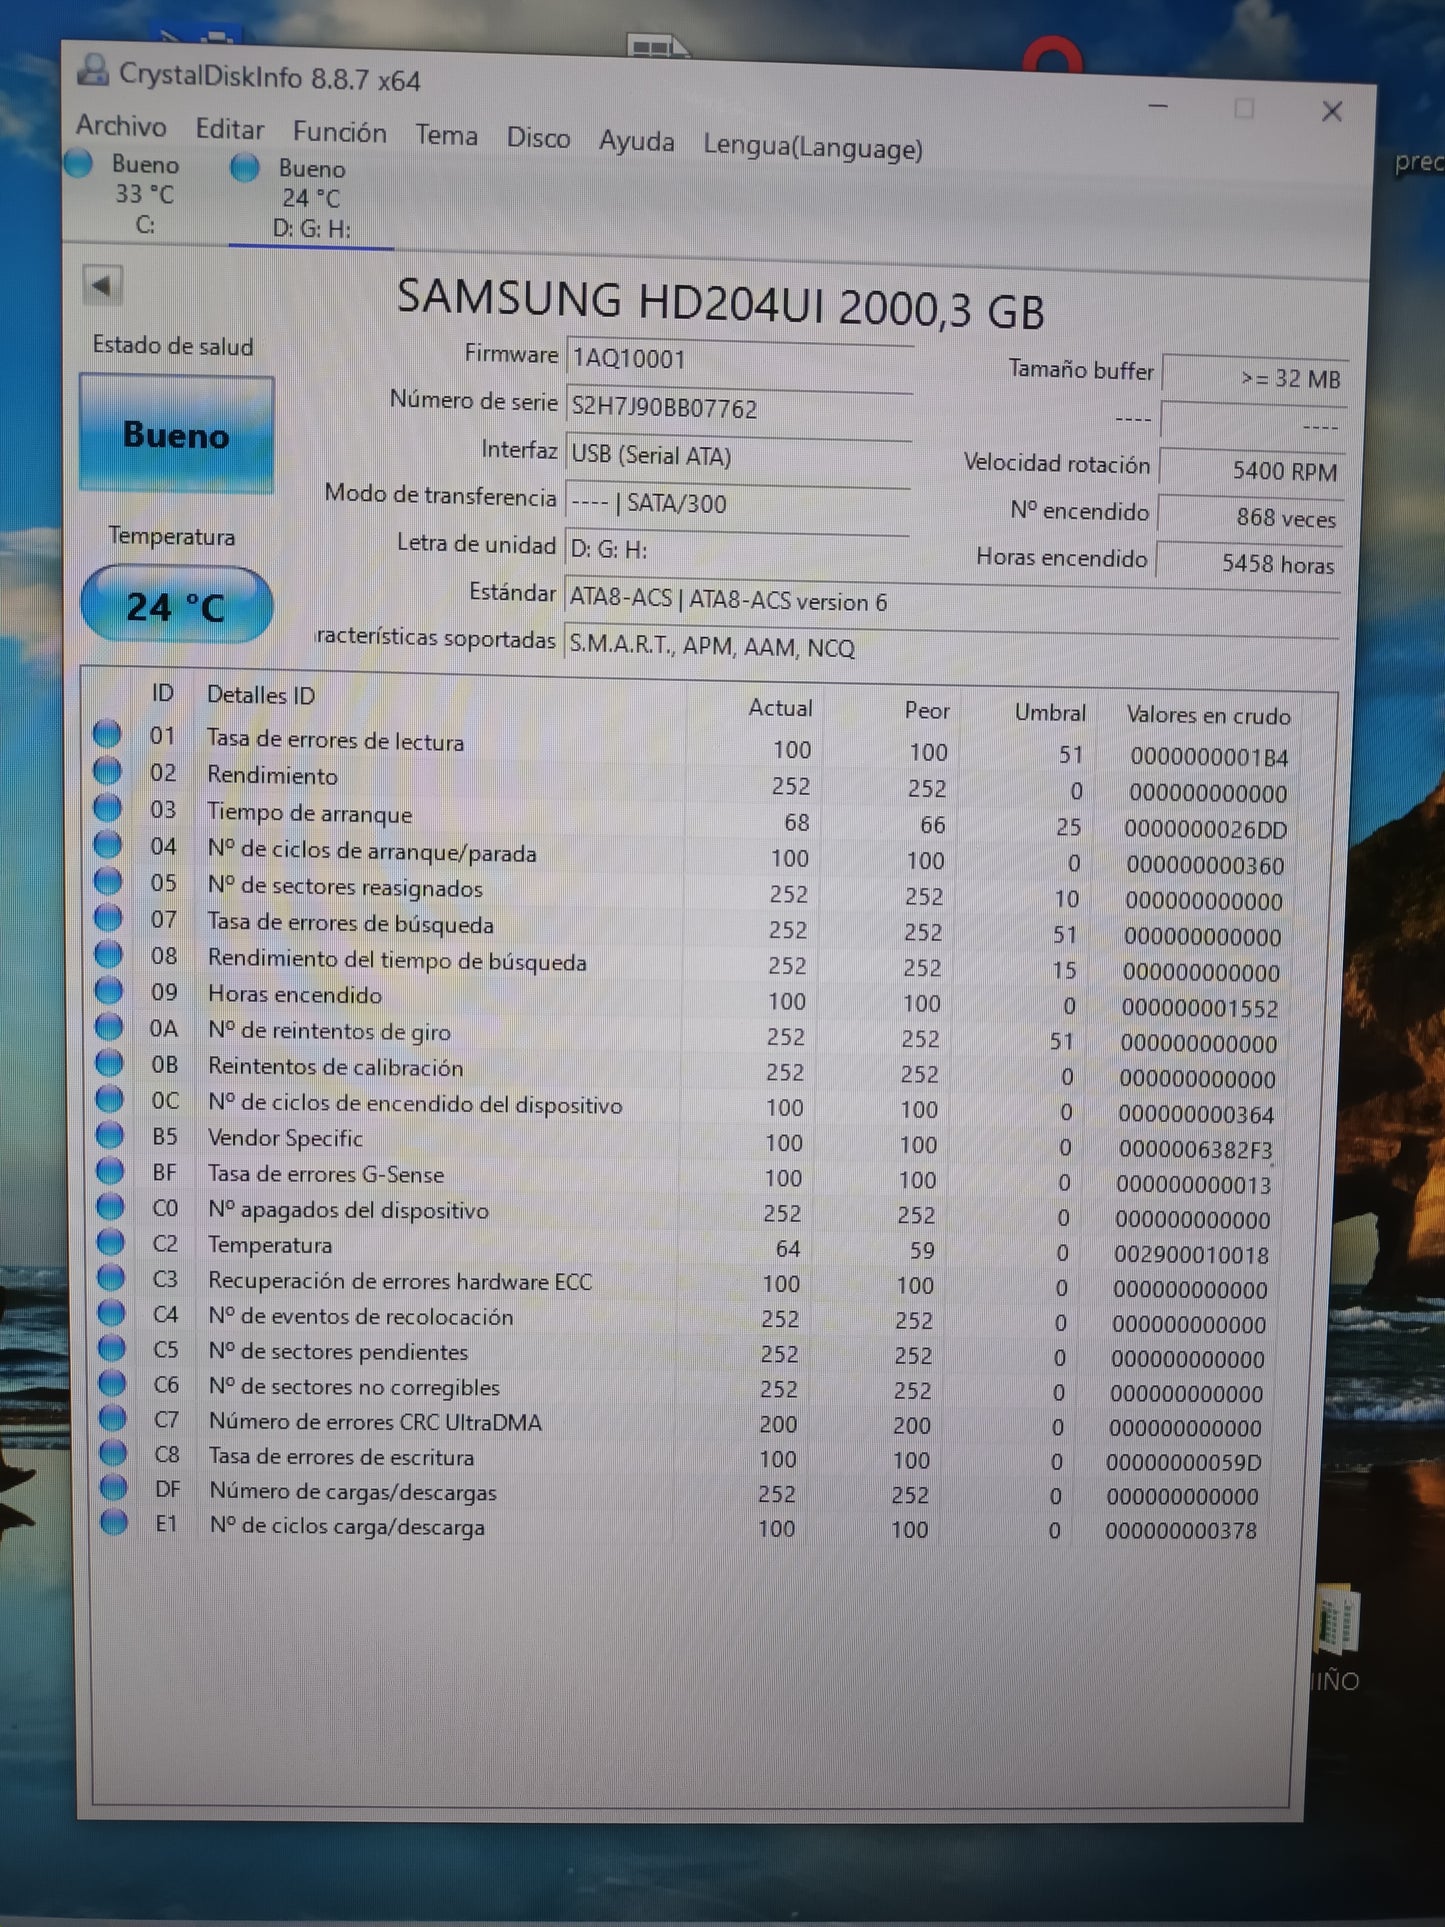The height and width of the screenshot is (1927, 1445).
Task: Click the buffer size field >= 32 MB
Action: (x=1256, y=378)
